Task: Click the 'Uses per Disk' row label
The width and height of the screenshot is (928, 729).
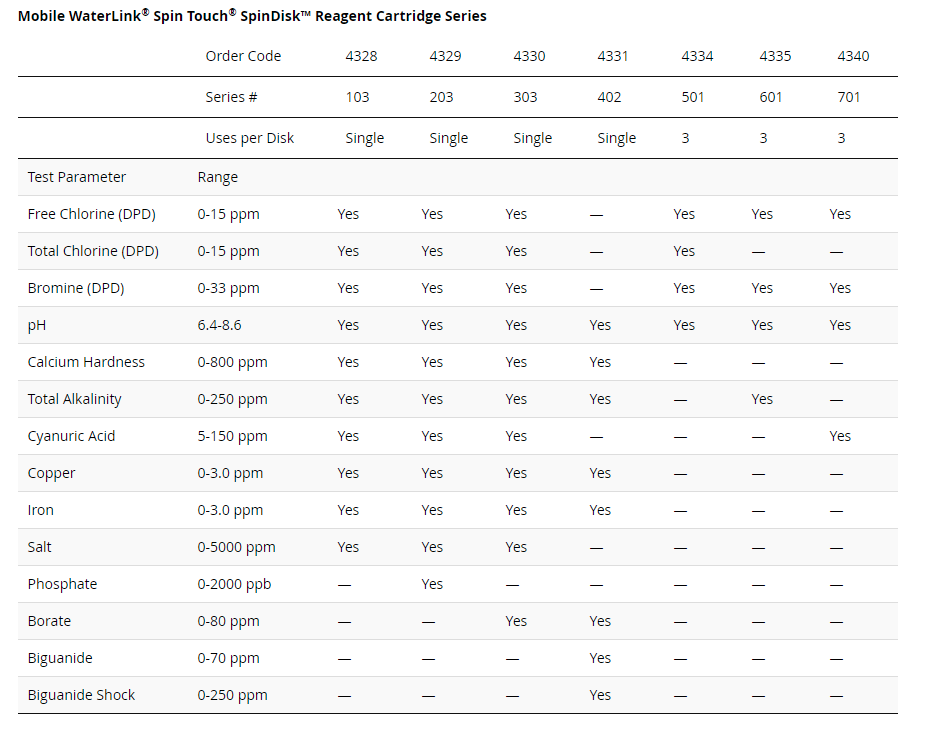Action: (250, 138)
